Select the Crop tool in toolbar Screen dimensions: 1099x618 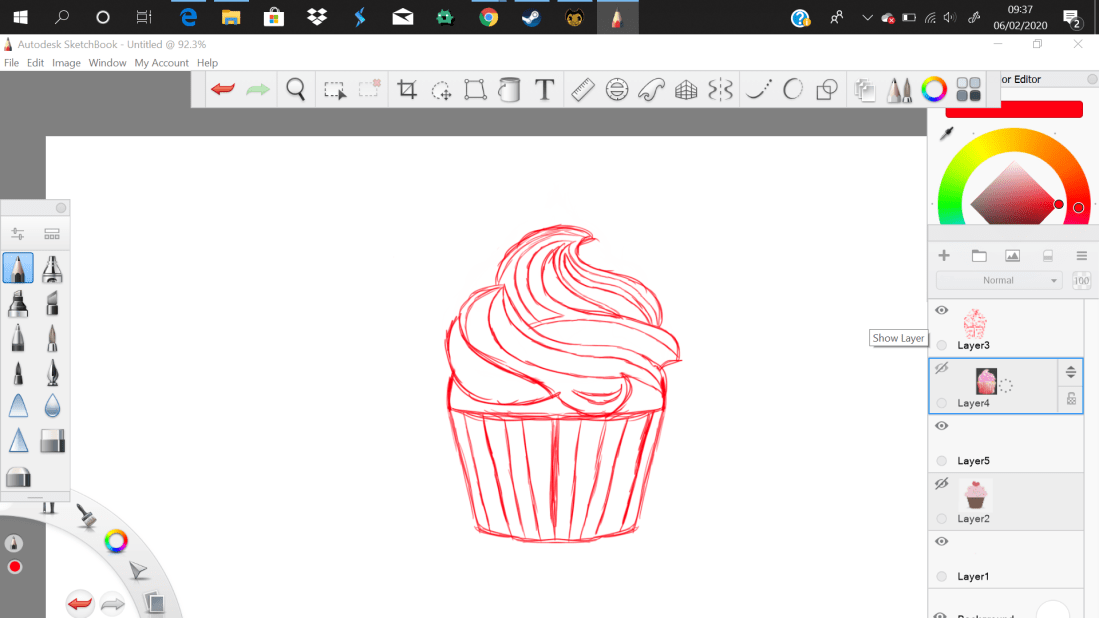point(407,90)
